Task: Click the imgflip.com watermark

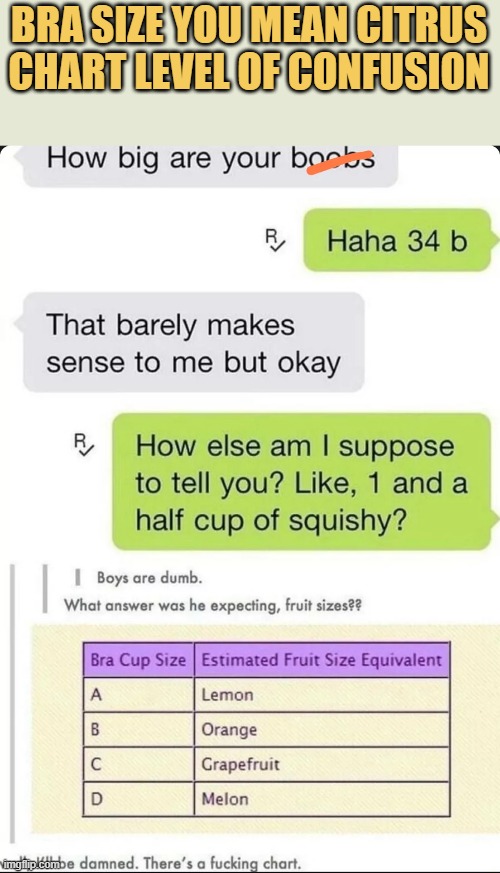Action: (x=29, y=864)
